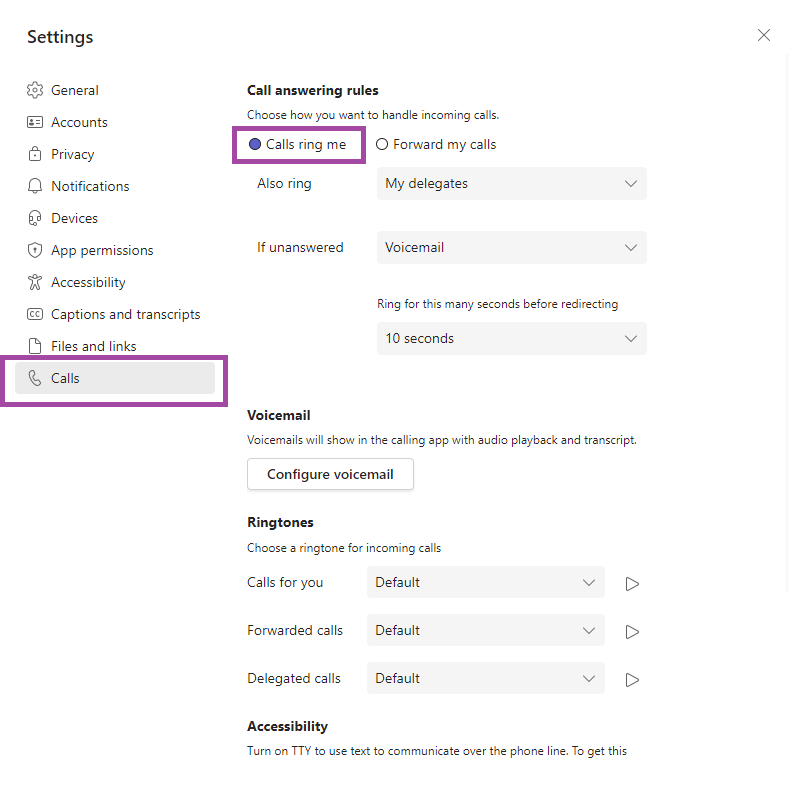Open the Calls for you ringtone dropdown

coord(486,583)
